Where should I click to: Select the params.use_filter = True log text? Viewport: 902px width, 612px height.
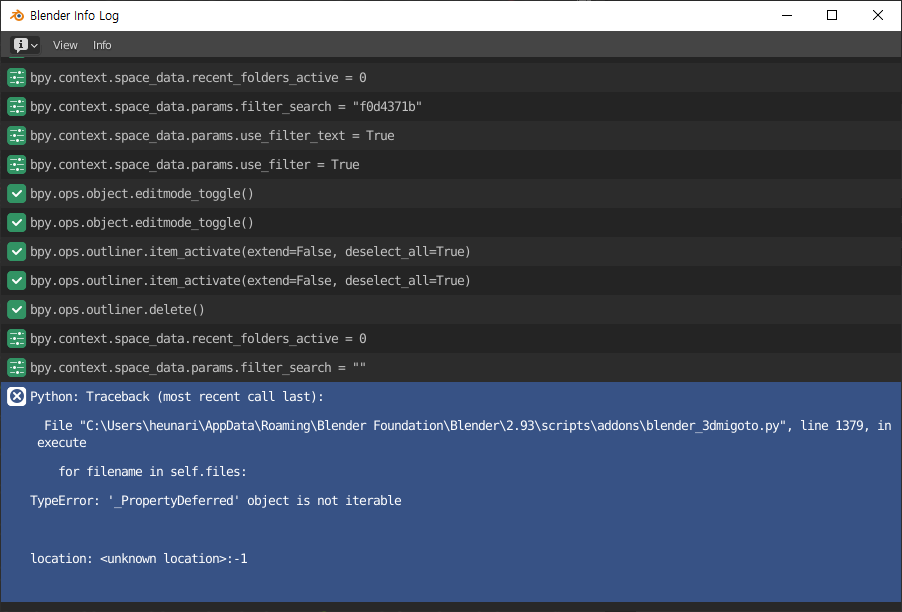click(195, 165)
